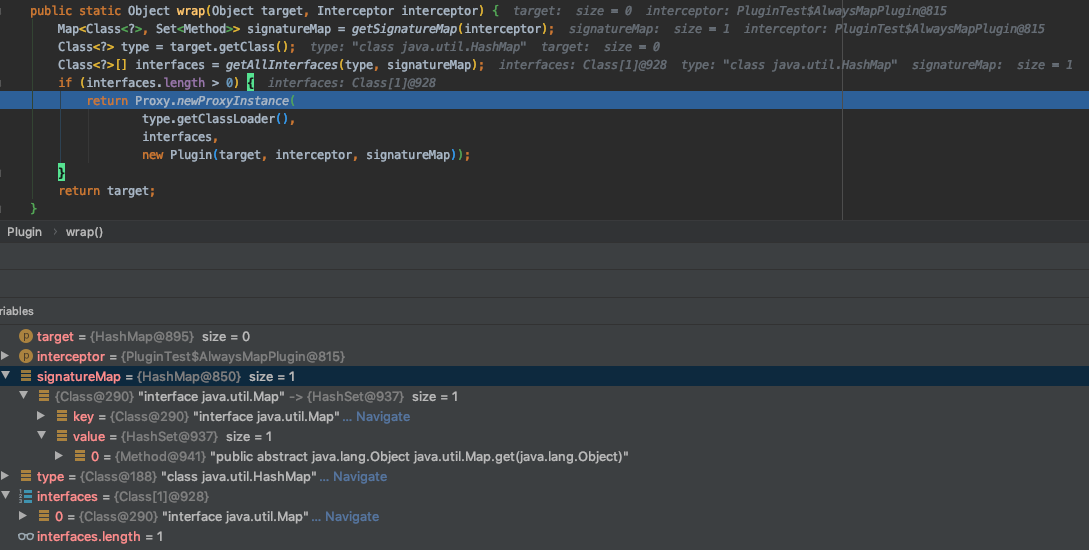Viewport: 1089px width, 550px height.
Task: Expand the type variable node
Action: (5, 476)
